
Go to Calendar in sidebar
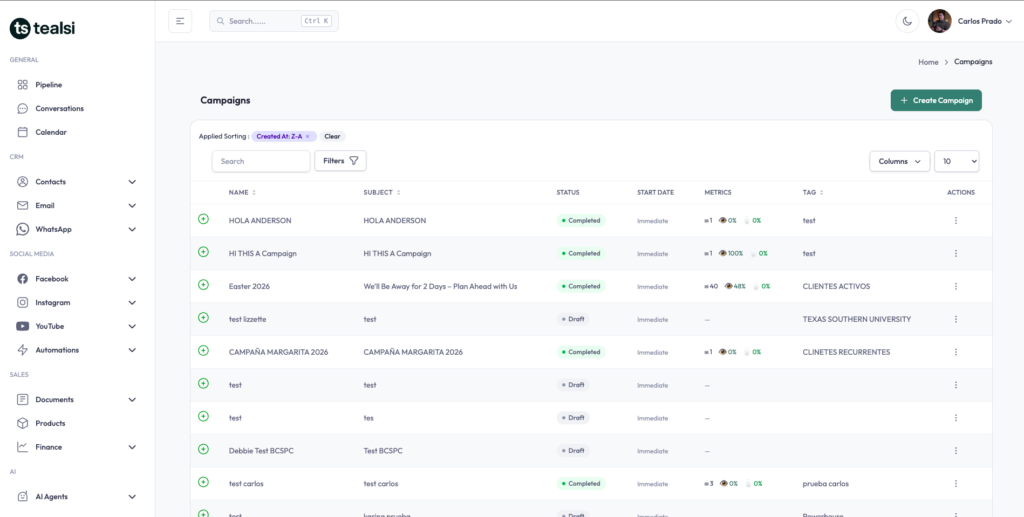coord(50,132)
